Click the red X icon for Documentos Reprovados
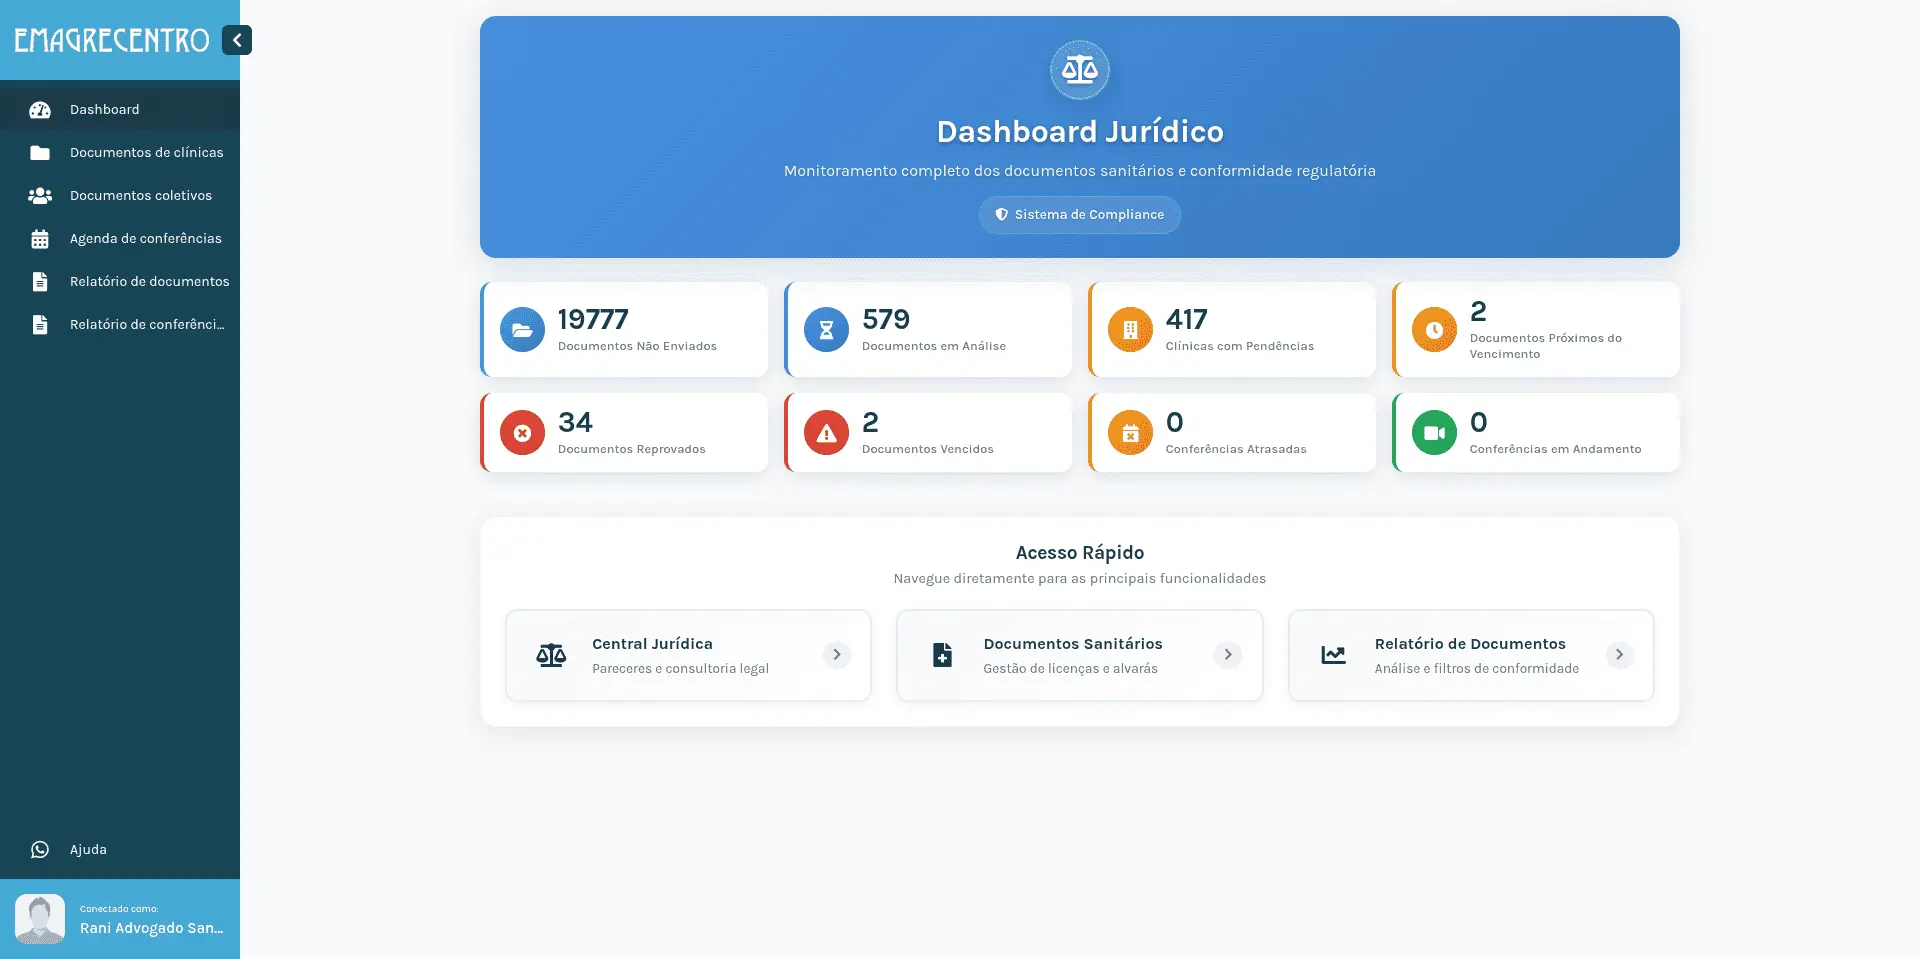This screenshot has height=959, width=1920. point(522,433)
